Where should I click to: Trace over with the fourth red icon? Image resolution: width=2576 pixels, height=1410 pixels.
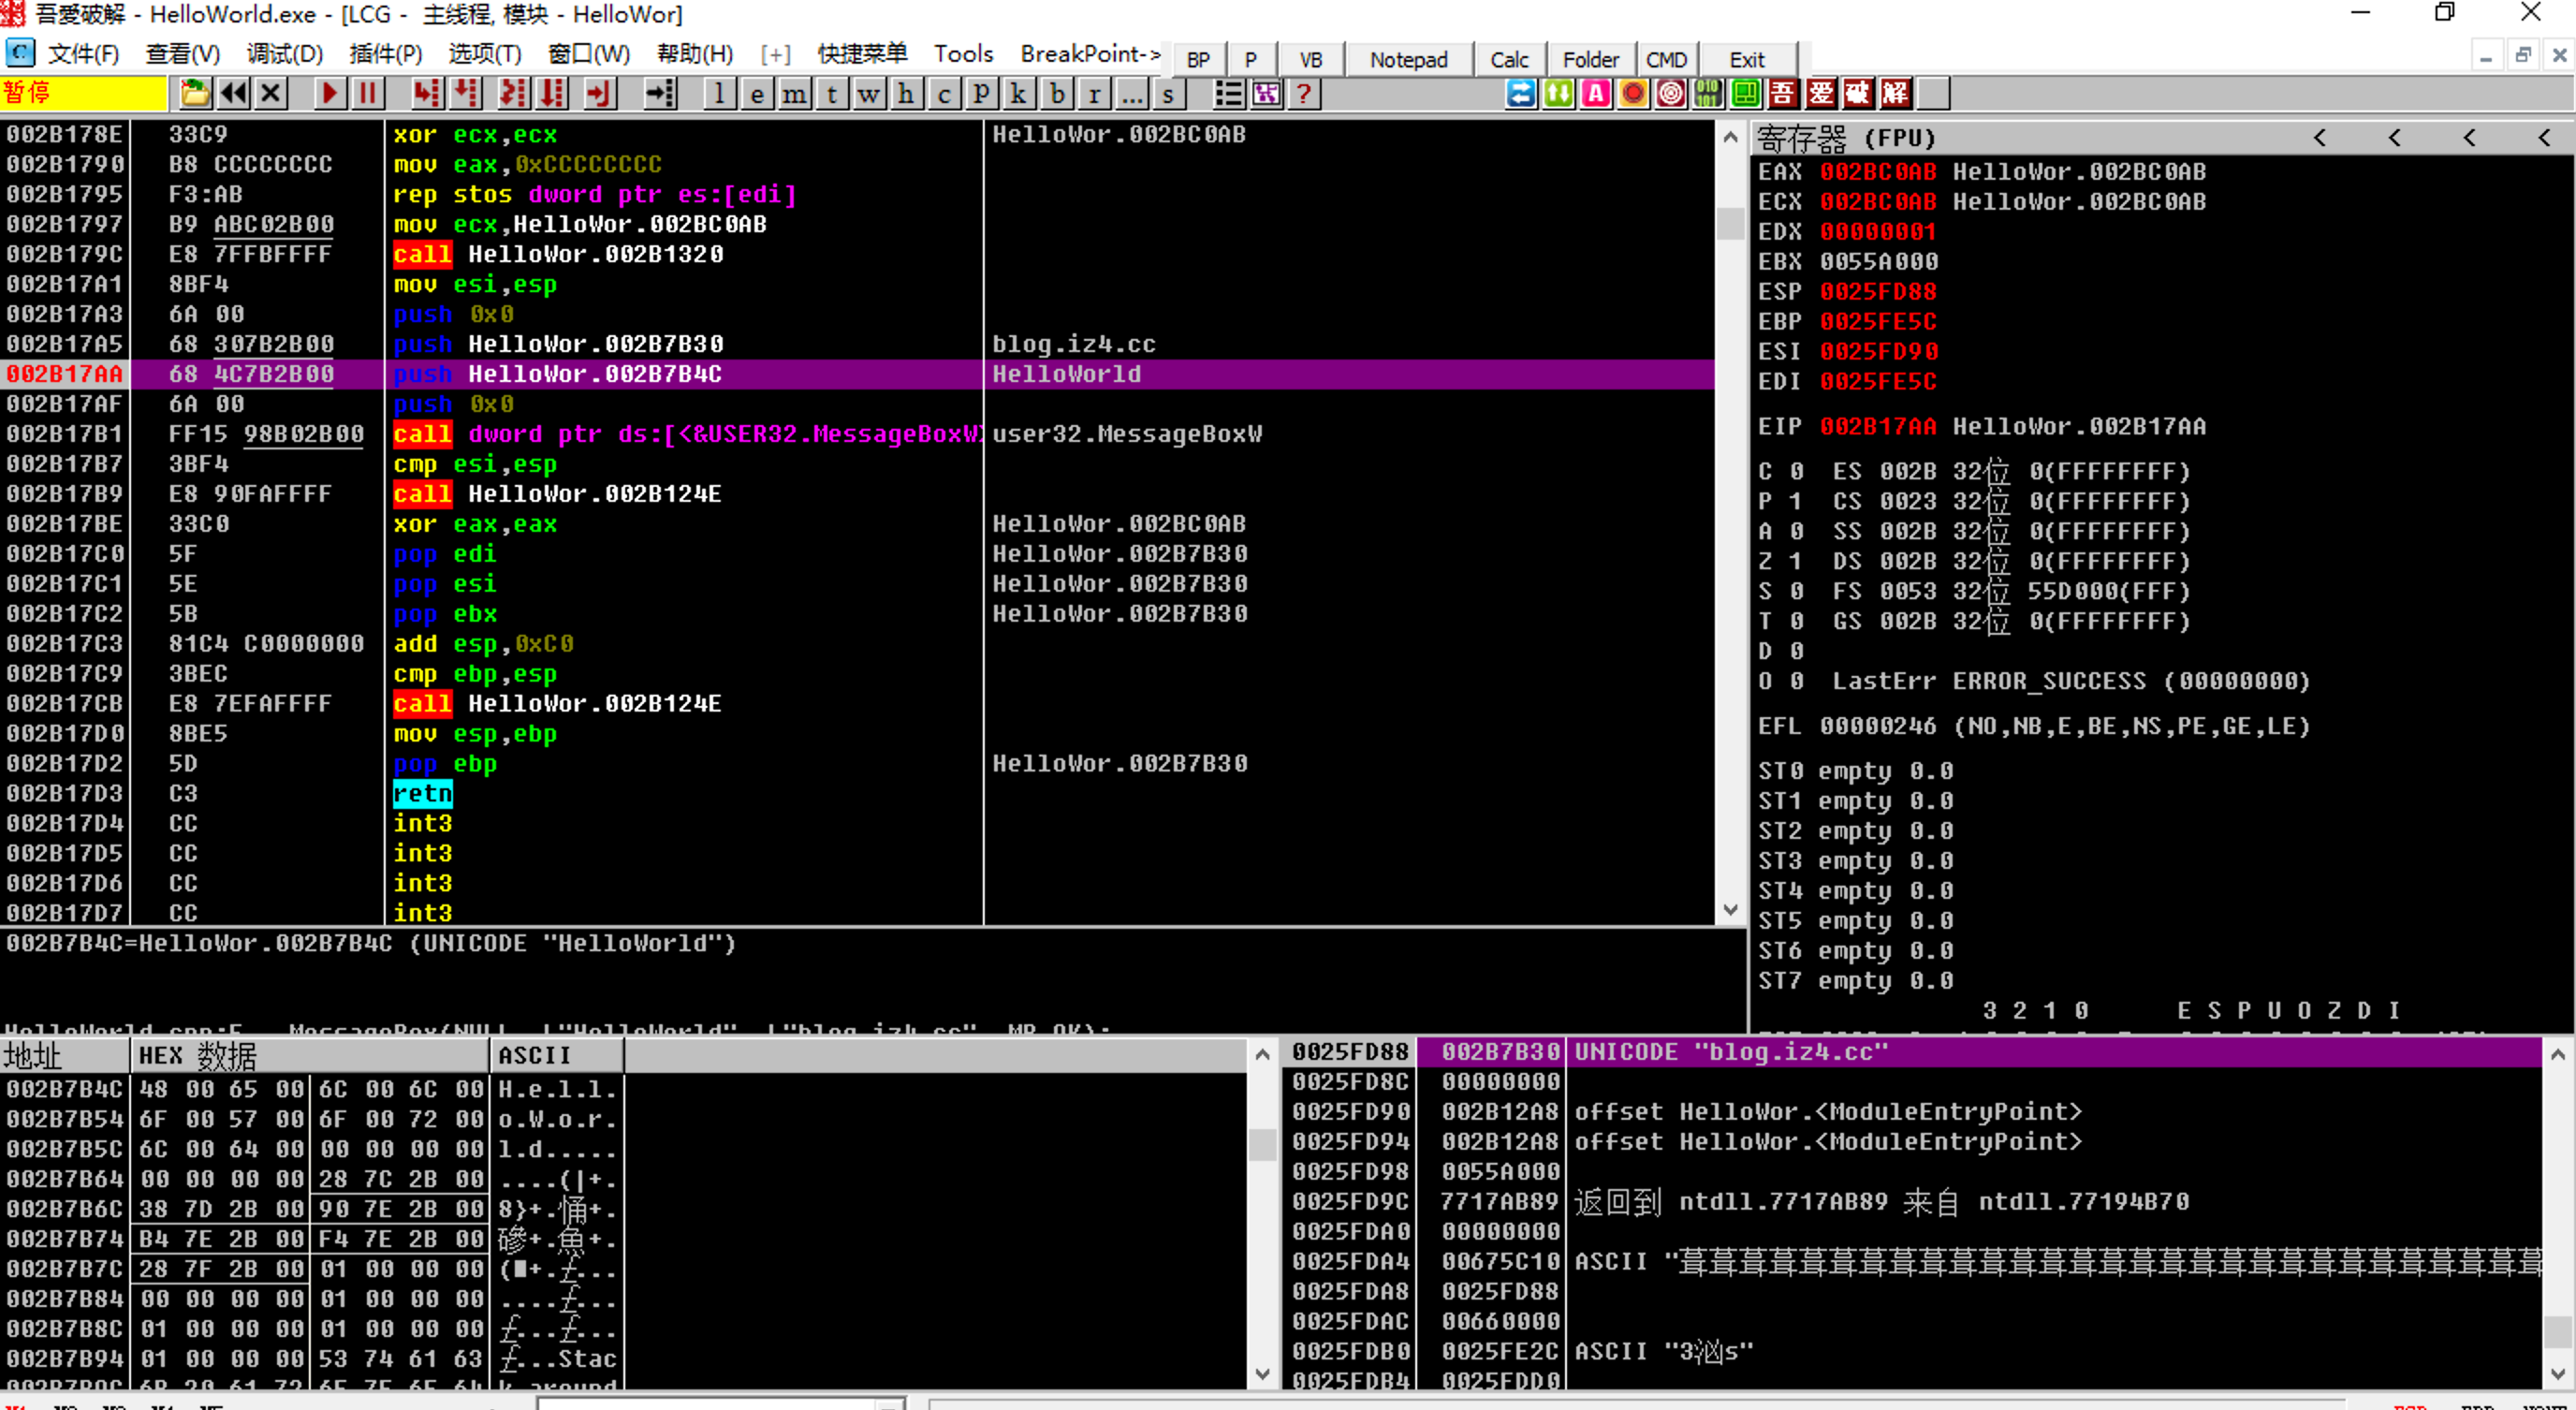(x=551, y=94)
